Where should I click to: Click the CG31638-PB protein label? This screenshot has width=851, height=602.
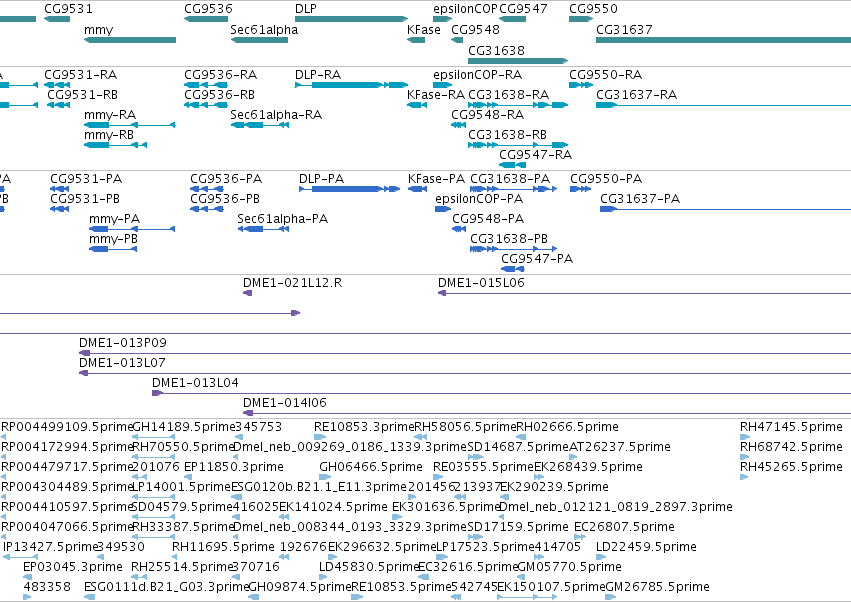click(x=509, y=239)
